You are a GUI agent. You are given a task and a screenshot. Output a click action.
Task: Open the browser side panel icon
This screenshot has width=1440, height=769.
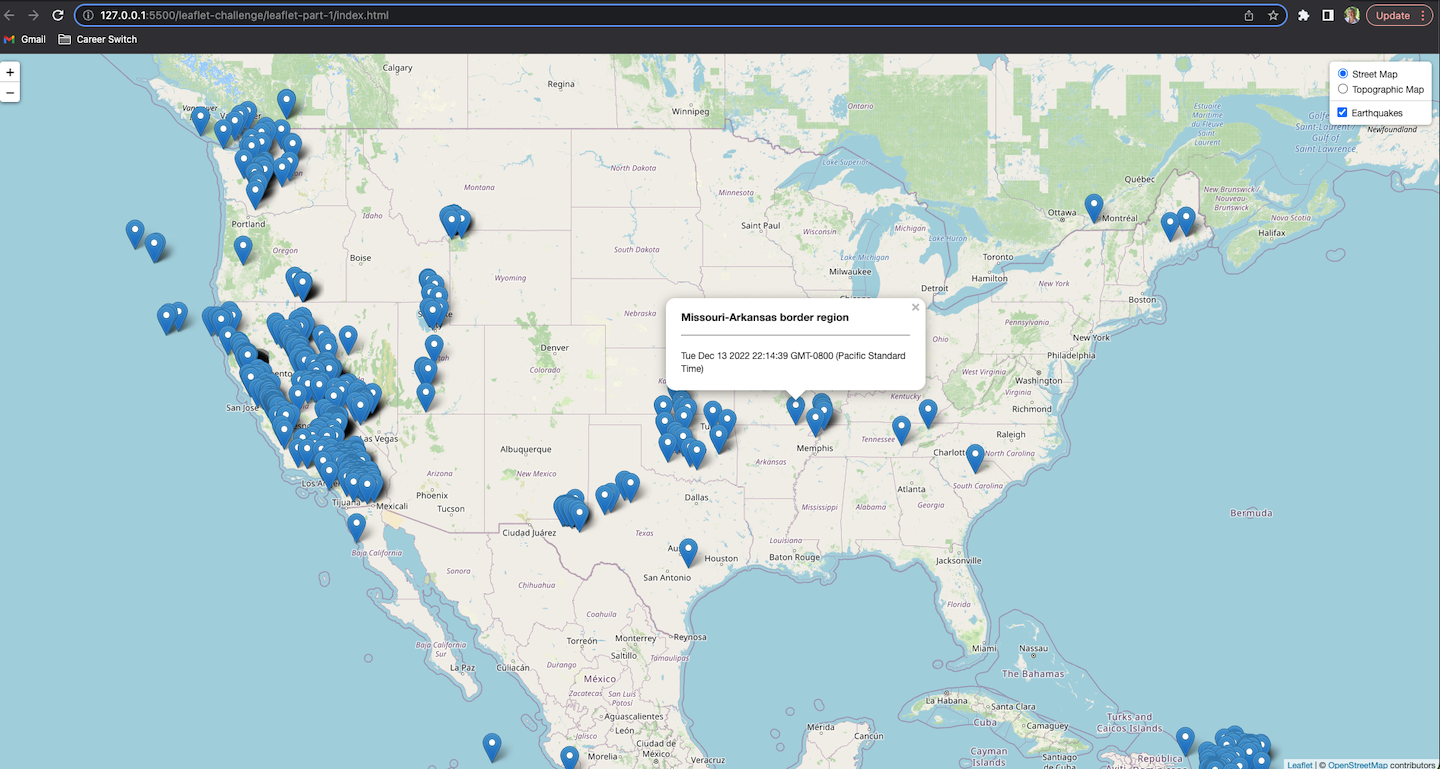tap(1327, 15)
